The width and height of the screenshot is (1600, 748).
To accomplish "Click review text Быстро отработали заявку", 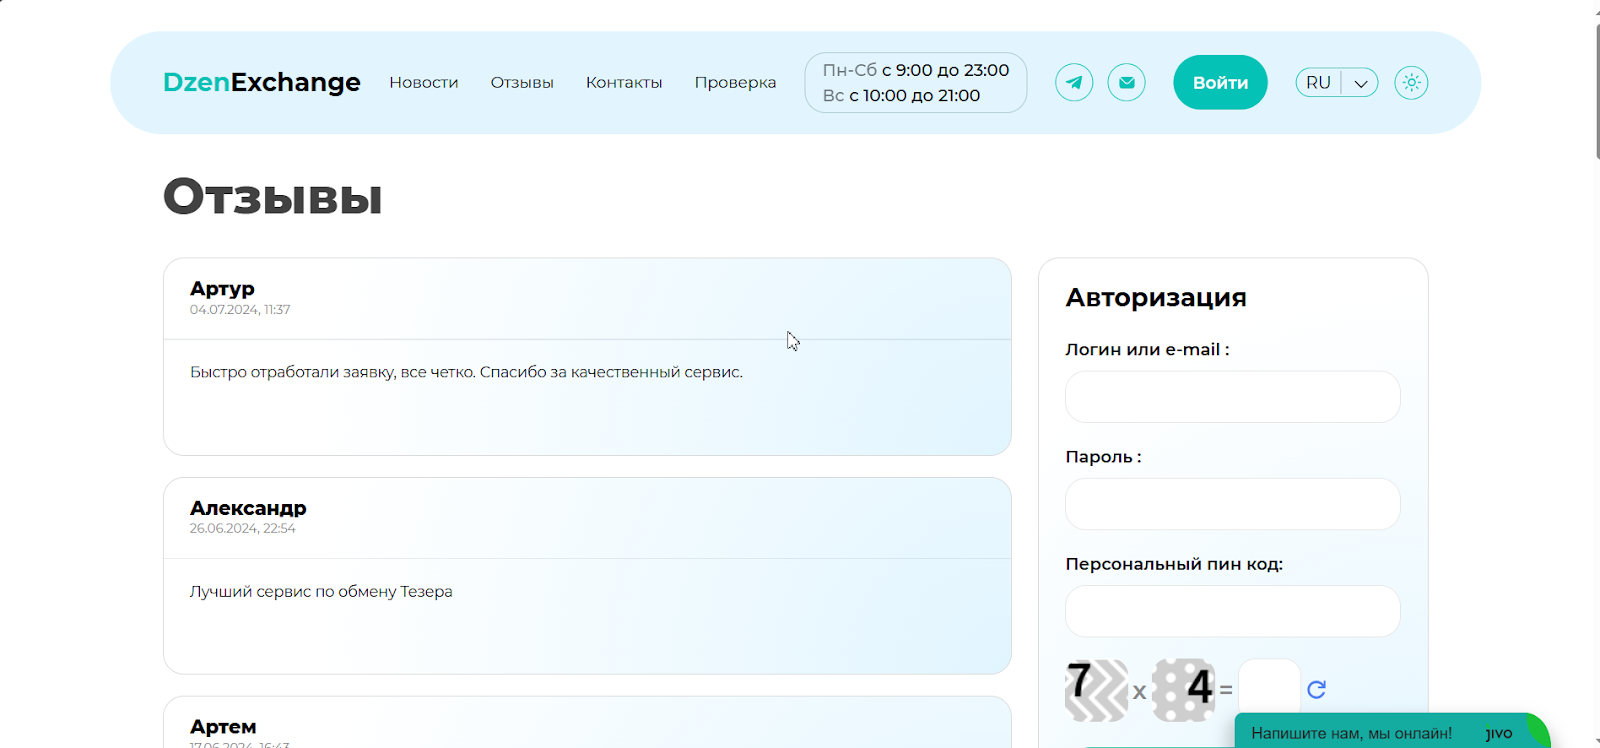I will pyautogui.click(x=466, y=372).
